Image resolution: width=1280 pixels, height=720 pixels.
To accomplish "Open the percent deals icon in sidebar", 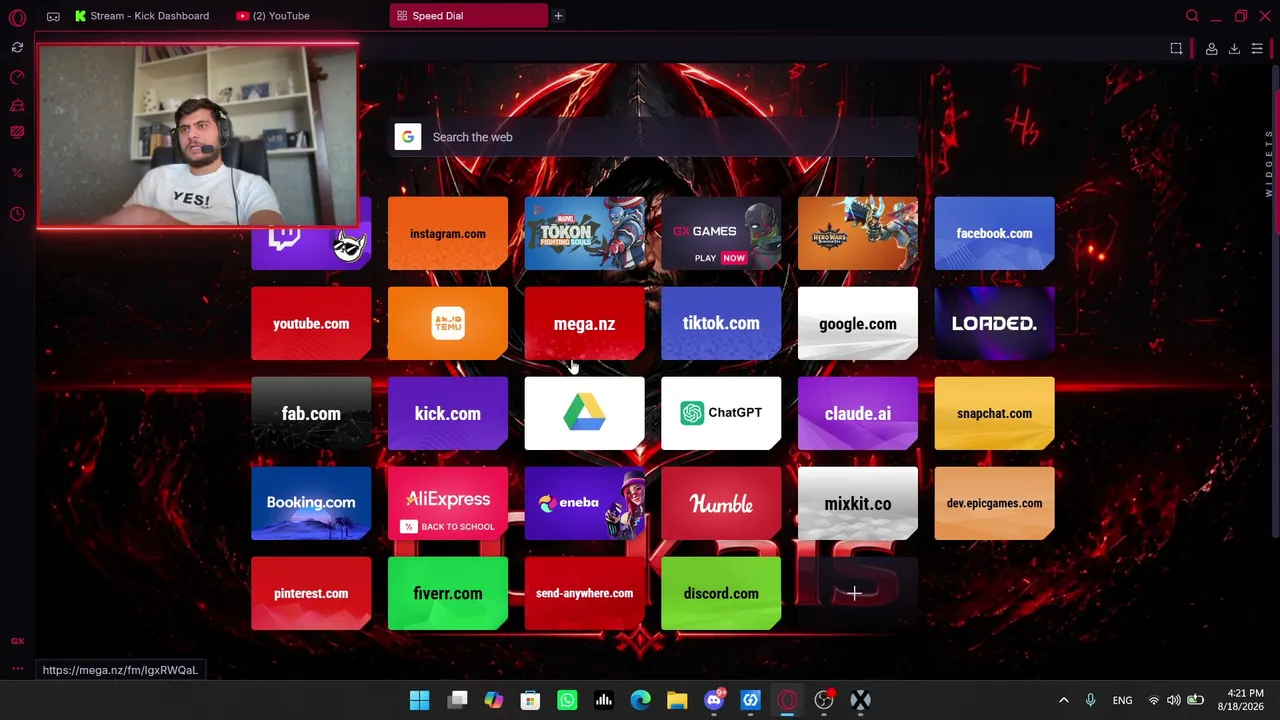I will pos(17,173).
